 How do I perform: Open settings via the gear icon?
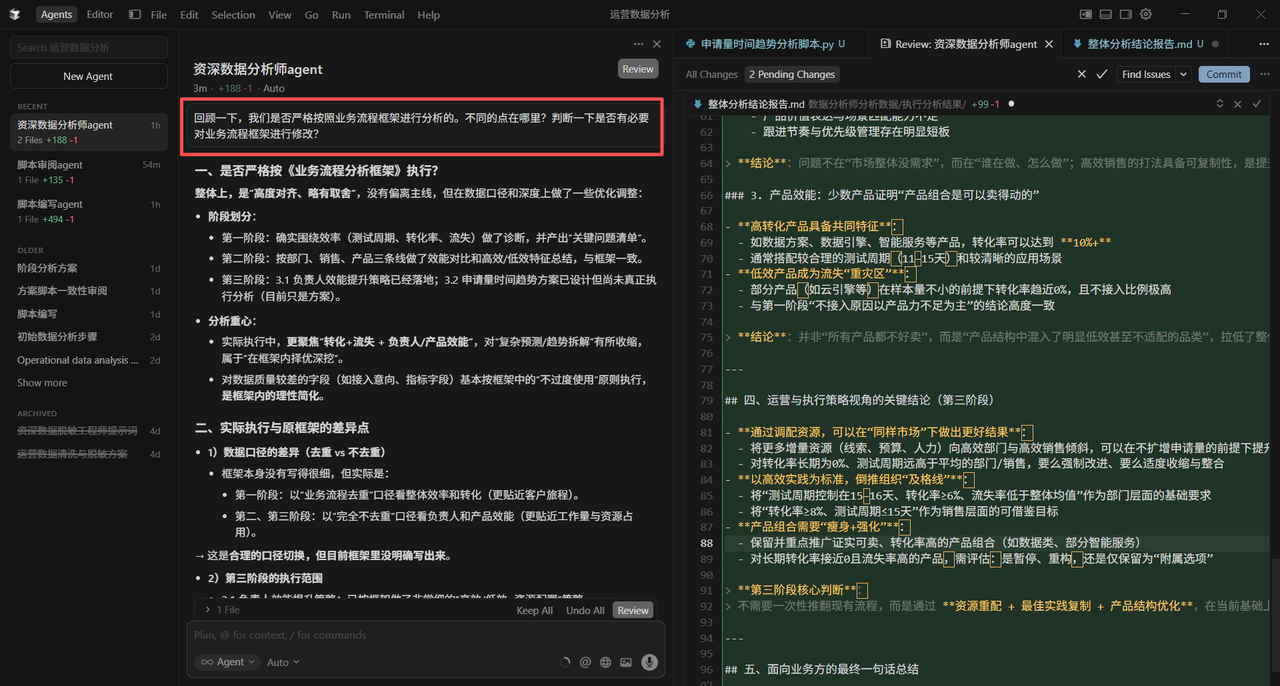click(x=1146, y=14)
